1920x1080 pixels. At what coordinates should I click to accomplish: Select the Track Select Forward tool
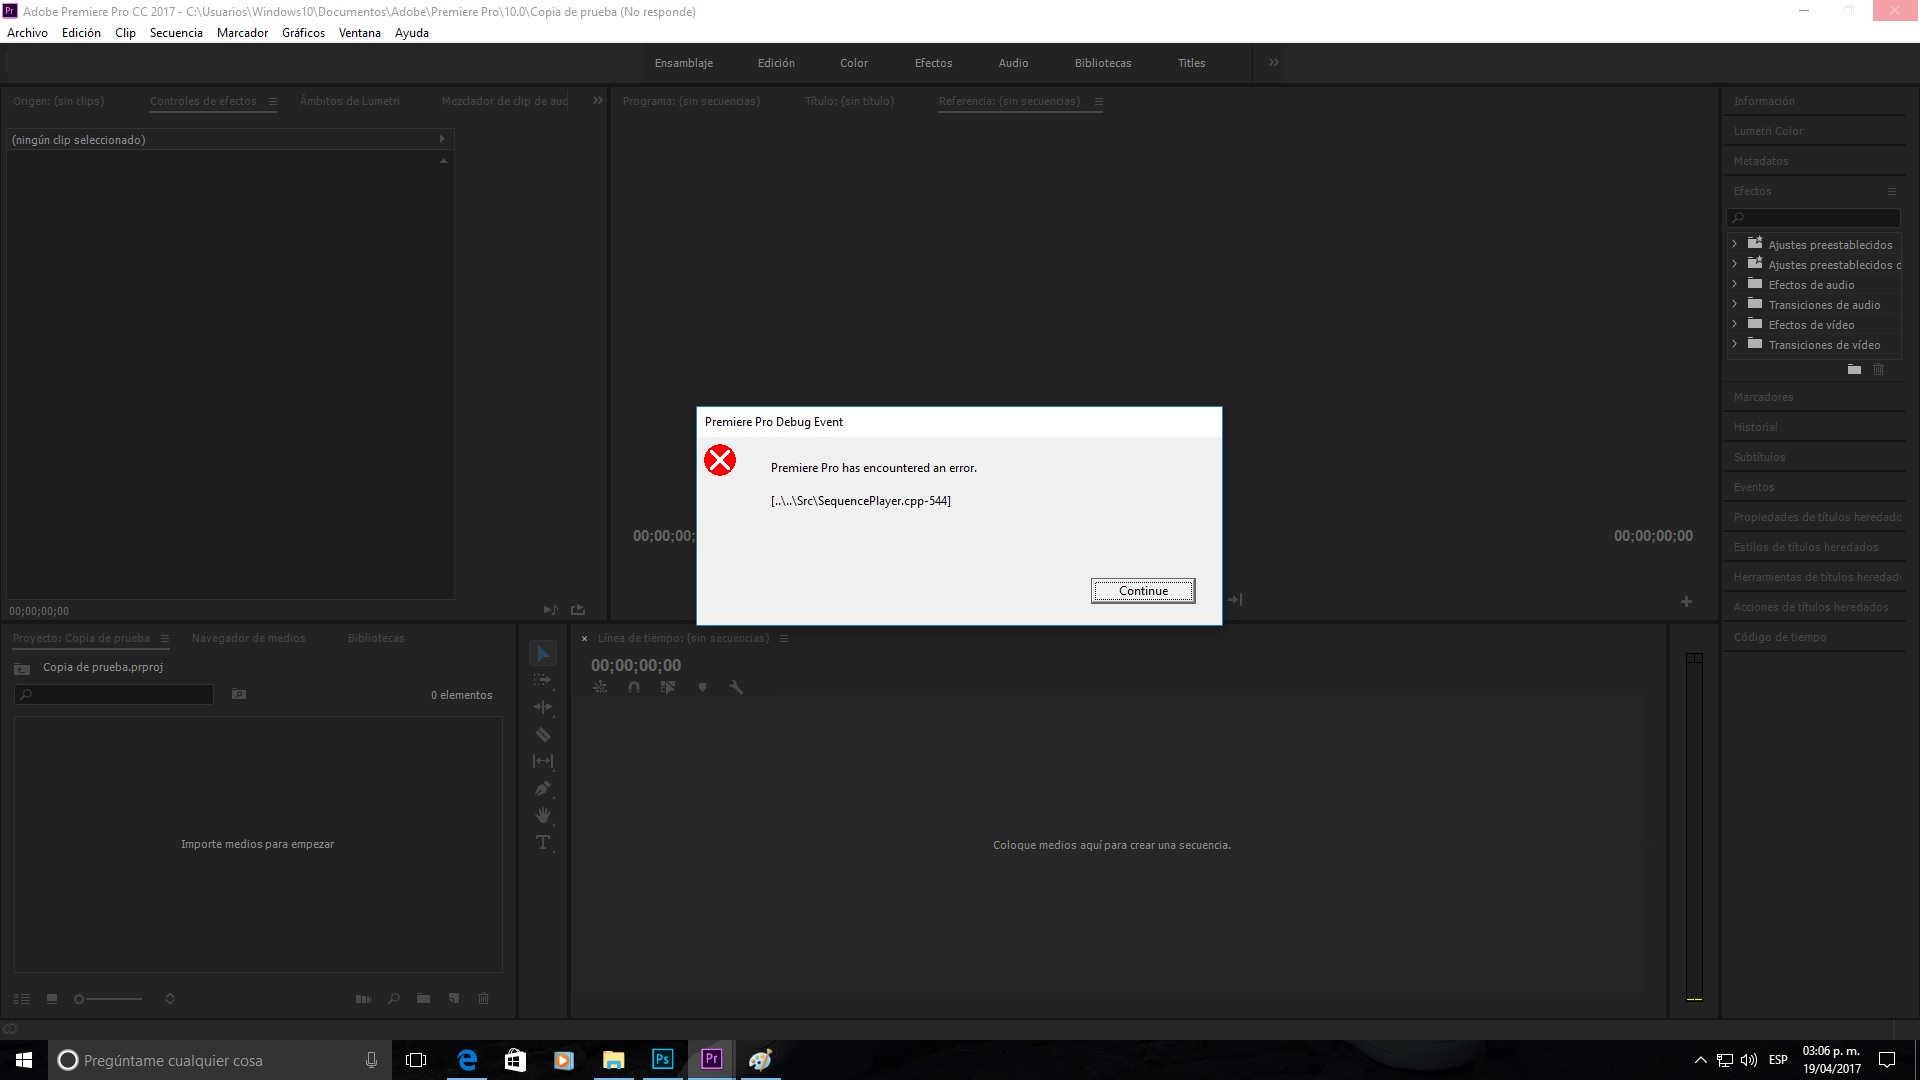click(x=543, y=680)
